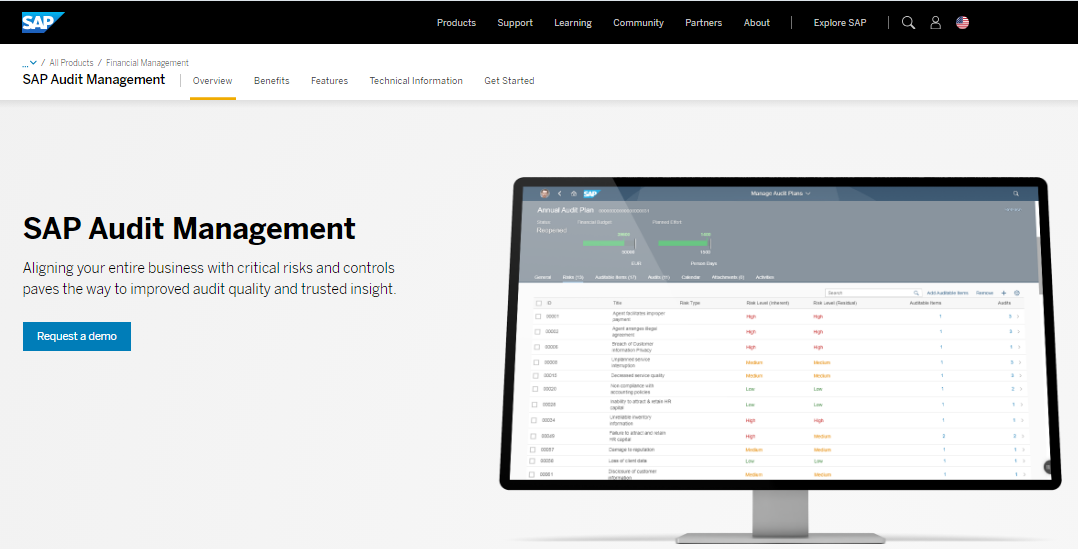Click back arrow in Audit Plan screenshot
Screen dimensions: 1078x549
pos(560,194)
